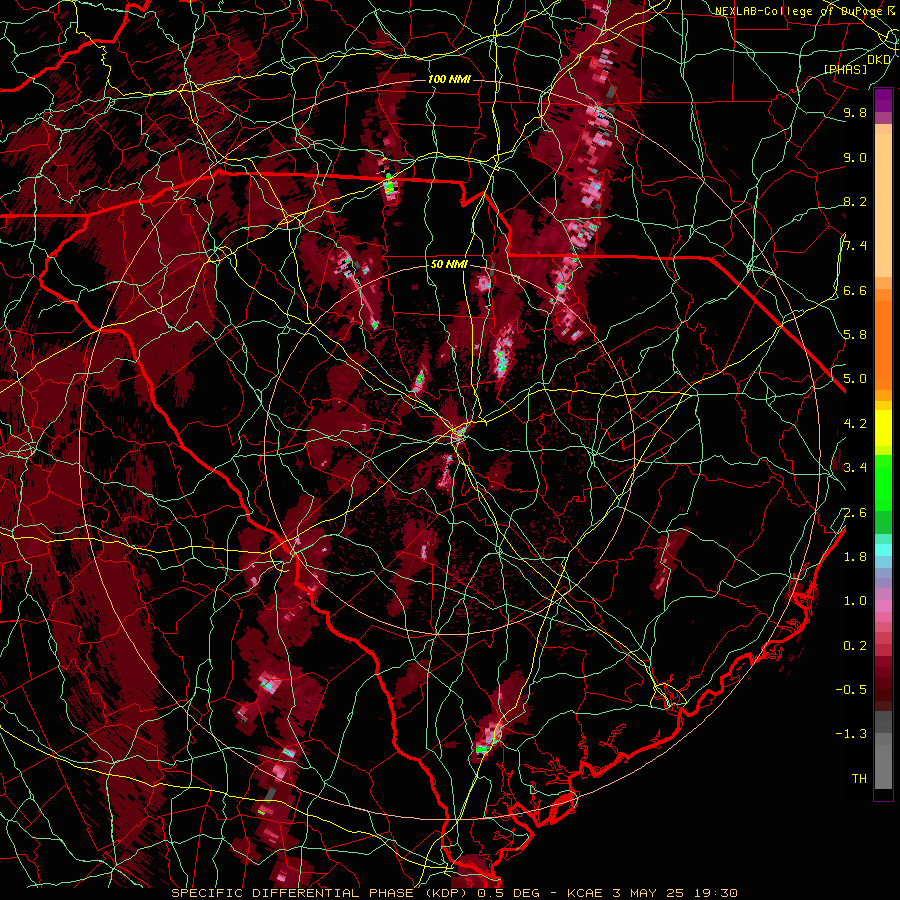This screenshot has height=900, width=900.
Task: Click the '100 NMI' range ring label
Action: [449, 79]
